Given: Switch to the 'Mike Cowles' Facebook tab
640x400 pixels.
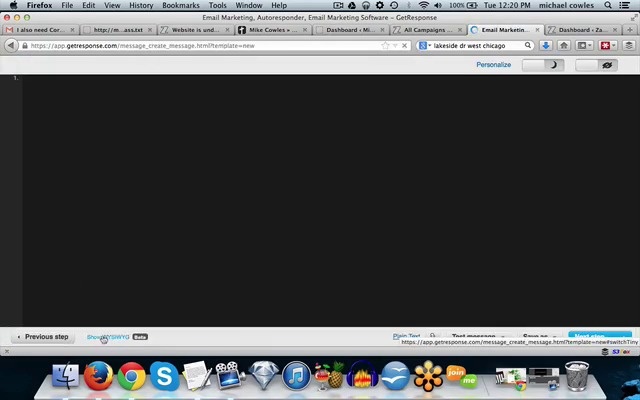Looking at the screenshot, I should (x=273, y=30).
